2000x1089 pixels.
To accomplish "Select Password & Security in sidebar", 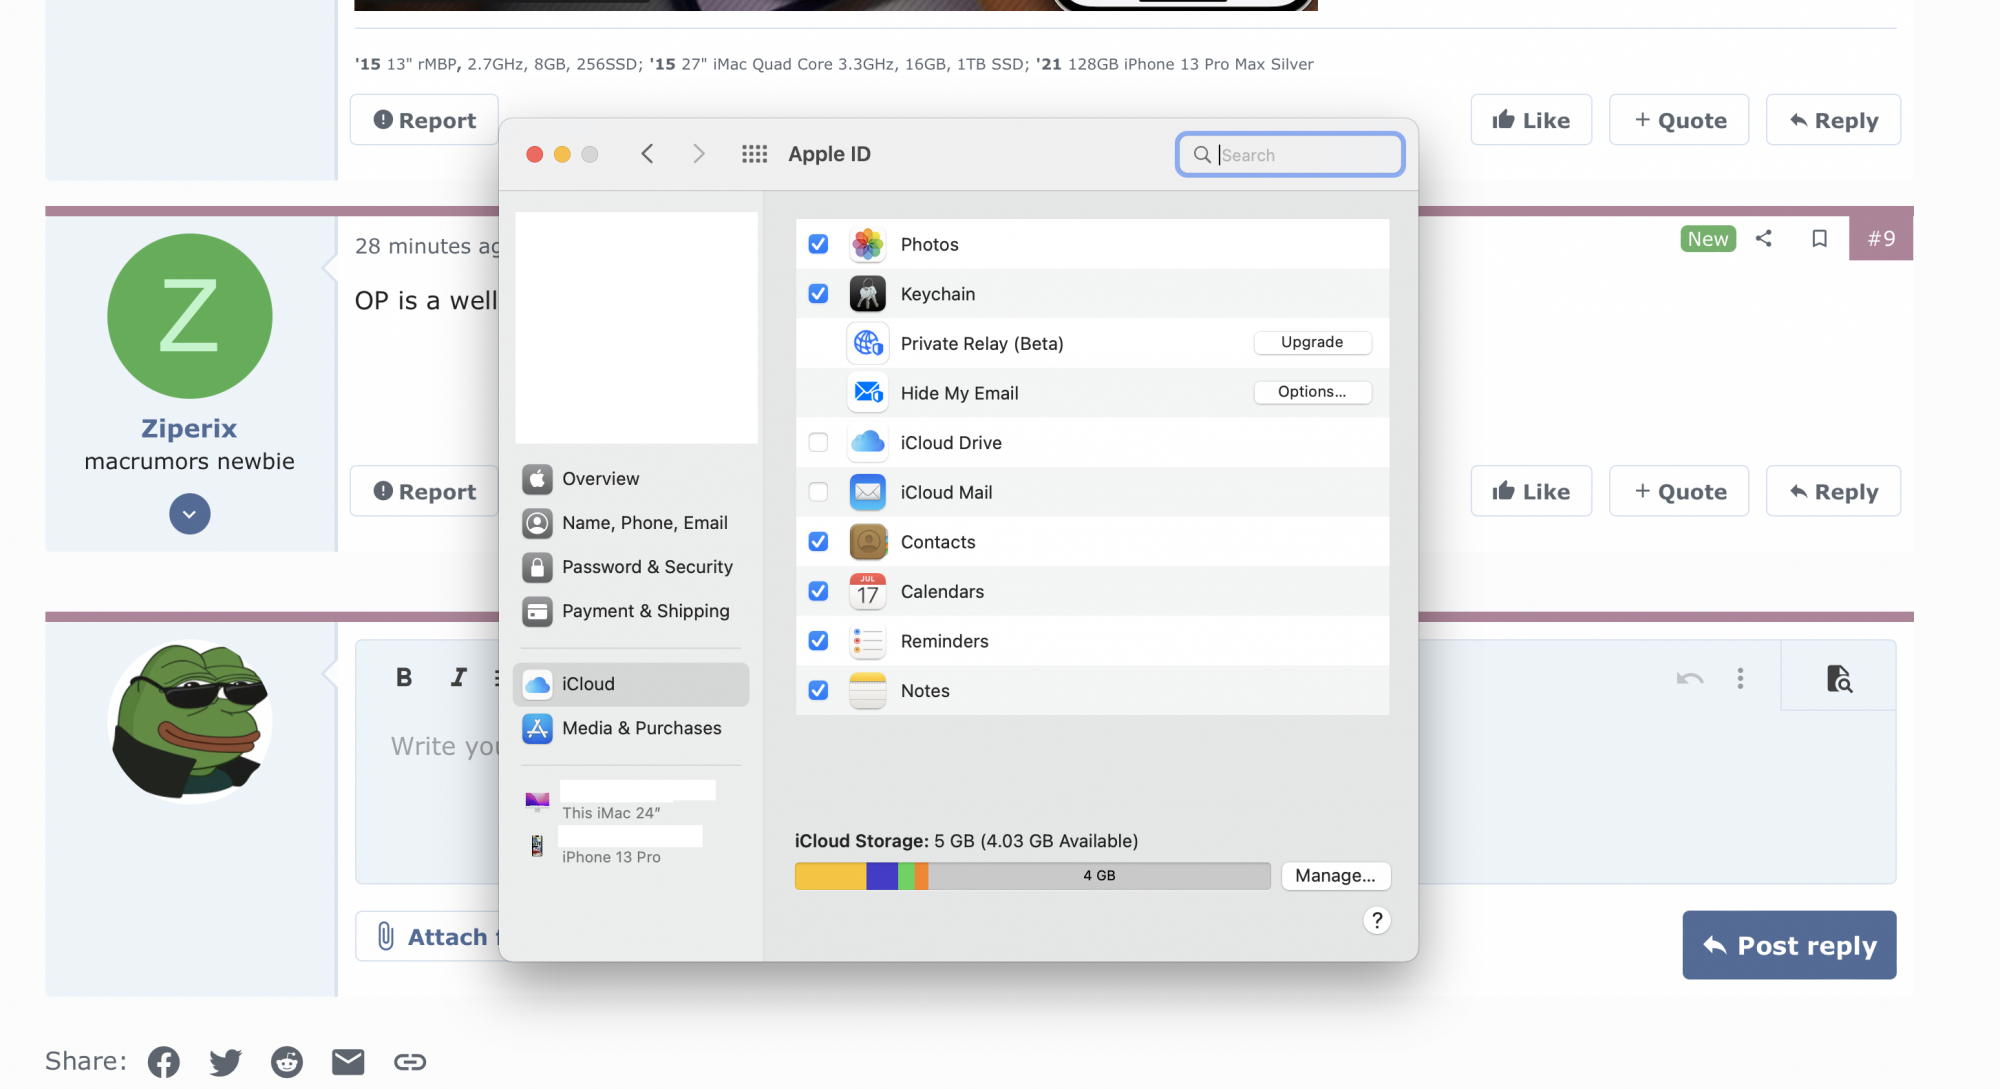I will point(646,567).
